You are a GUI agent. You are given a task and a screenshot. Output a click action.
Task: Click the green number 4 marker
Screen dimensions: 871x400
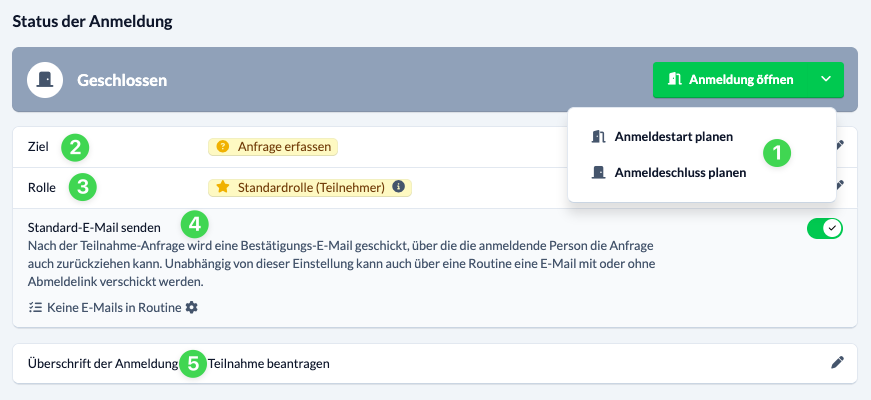coord(194,223)
